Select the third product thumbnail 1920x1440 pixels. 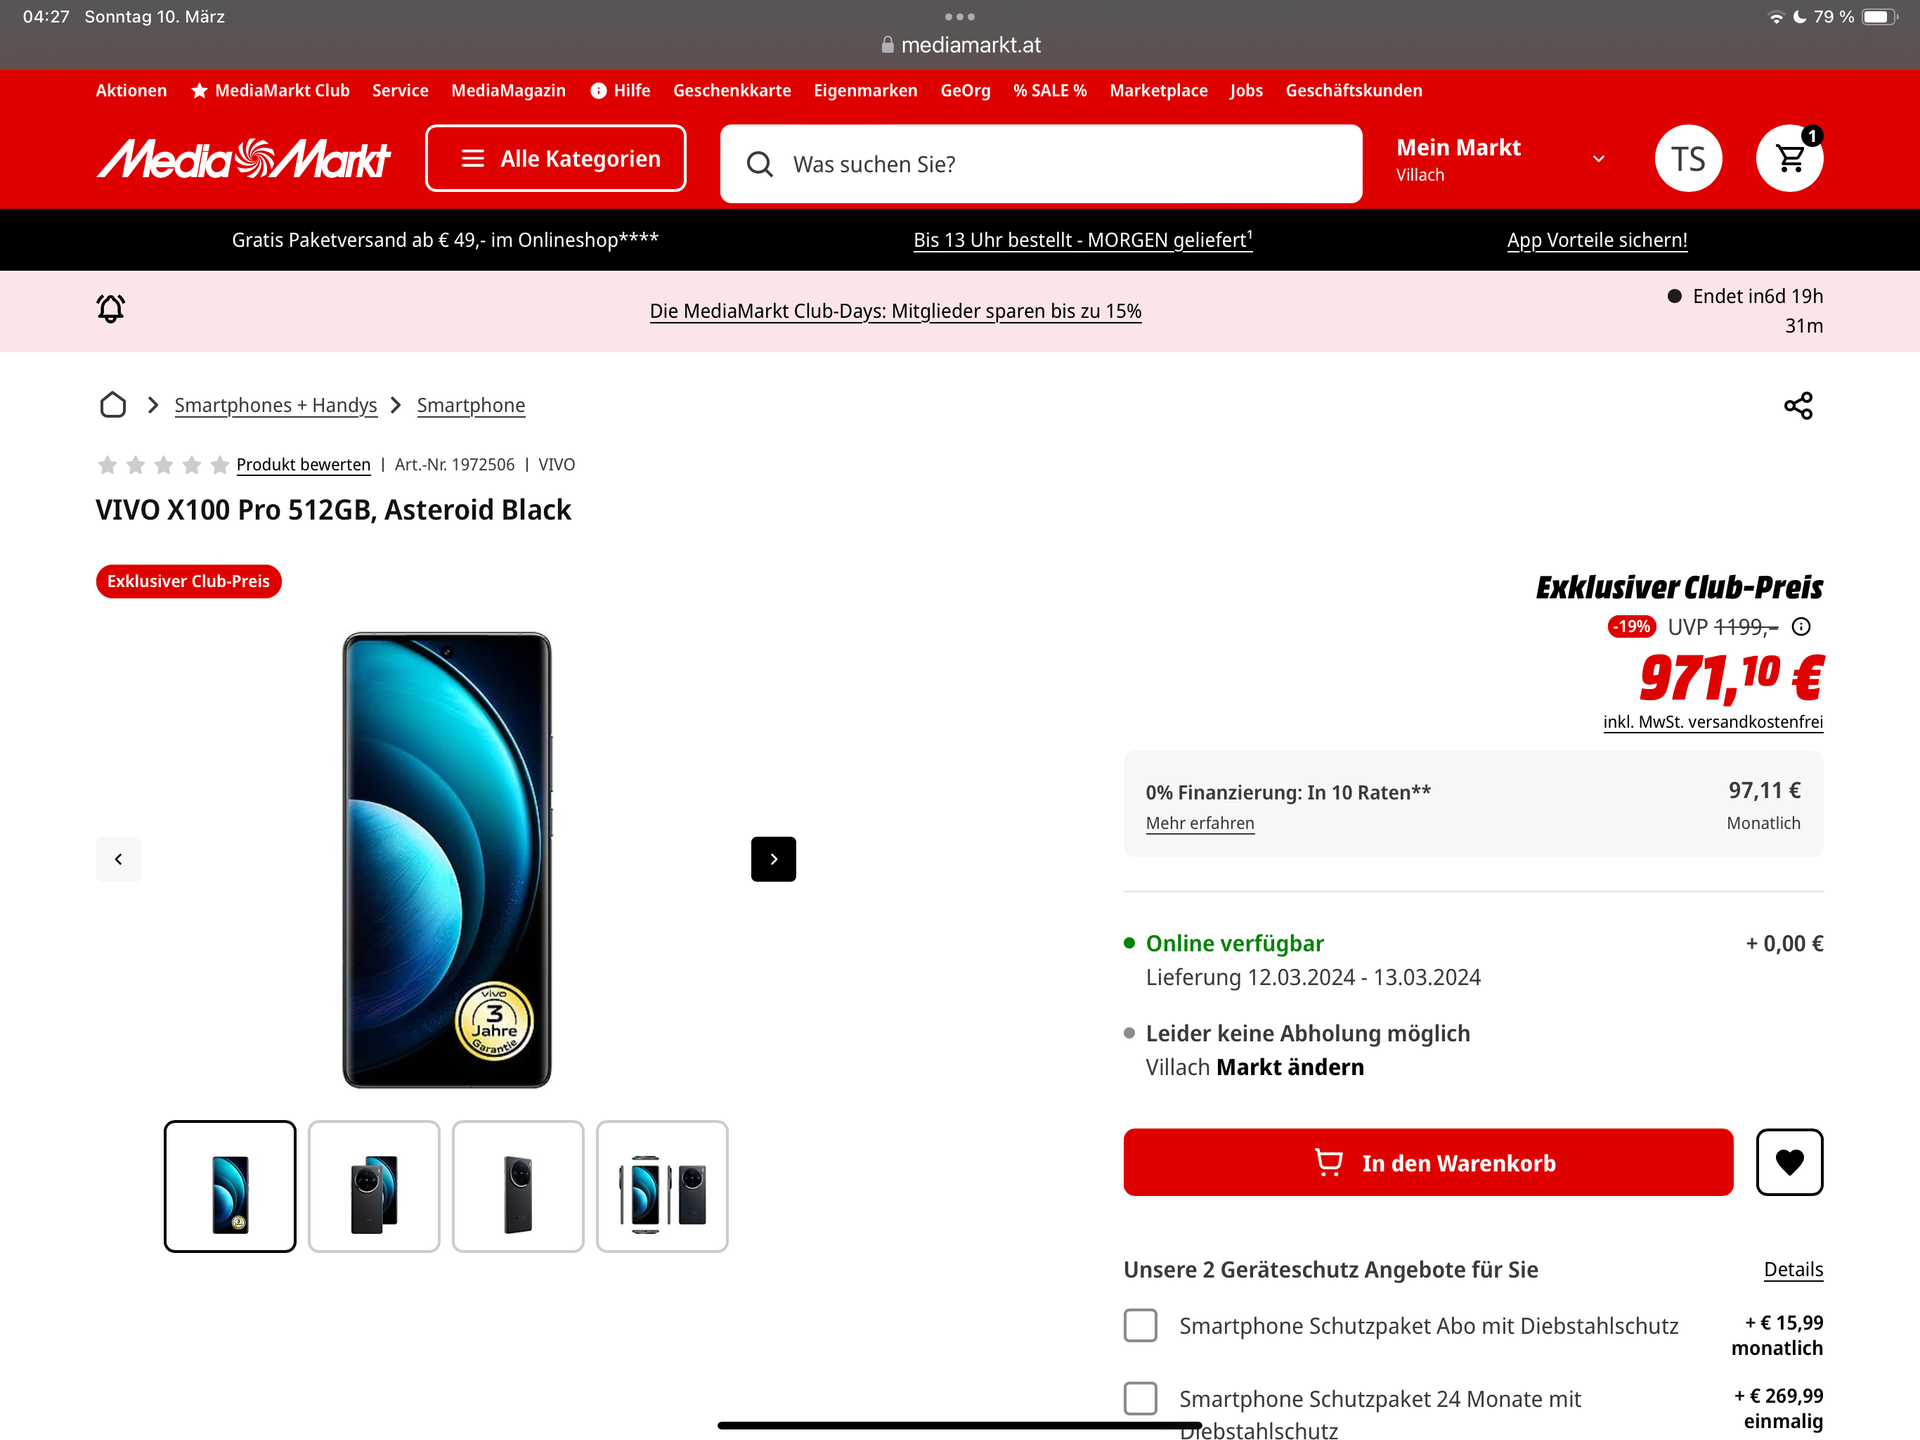click(x=518, y=1186)
